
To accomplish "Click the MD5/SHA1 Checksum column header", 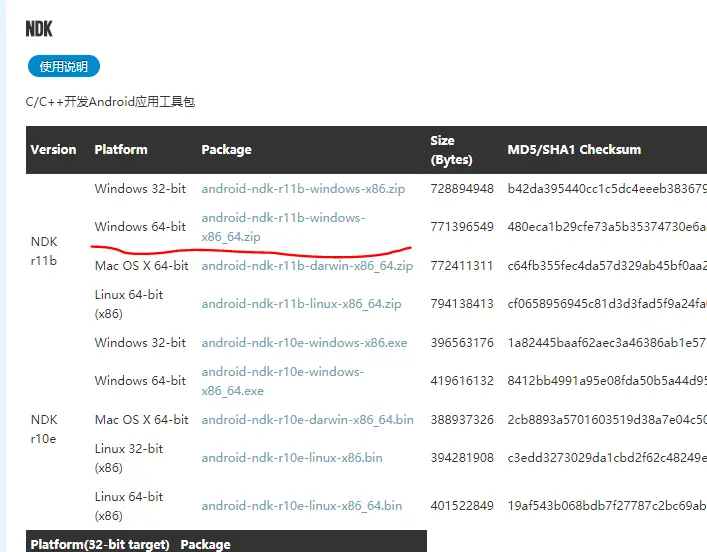I will 574,150.
